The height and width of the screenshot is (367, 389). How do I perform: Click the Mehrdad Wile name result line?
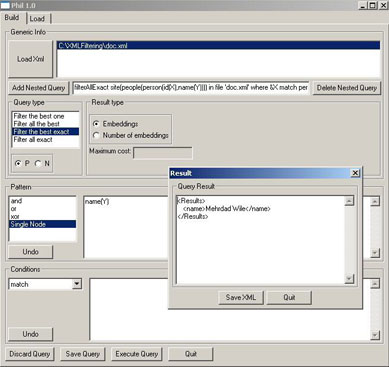click(x=227, y=209)
